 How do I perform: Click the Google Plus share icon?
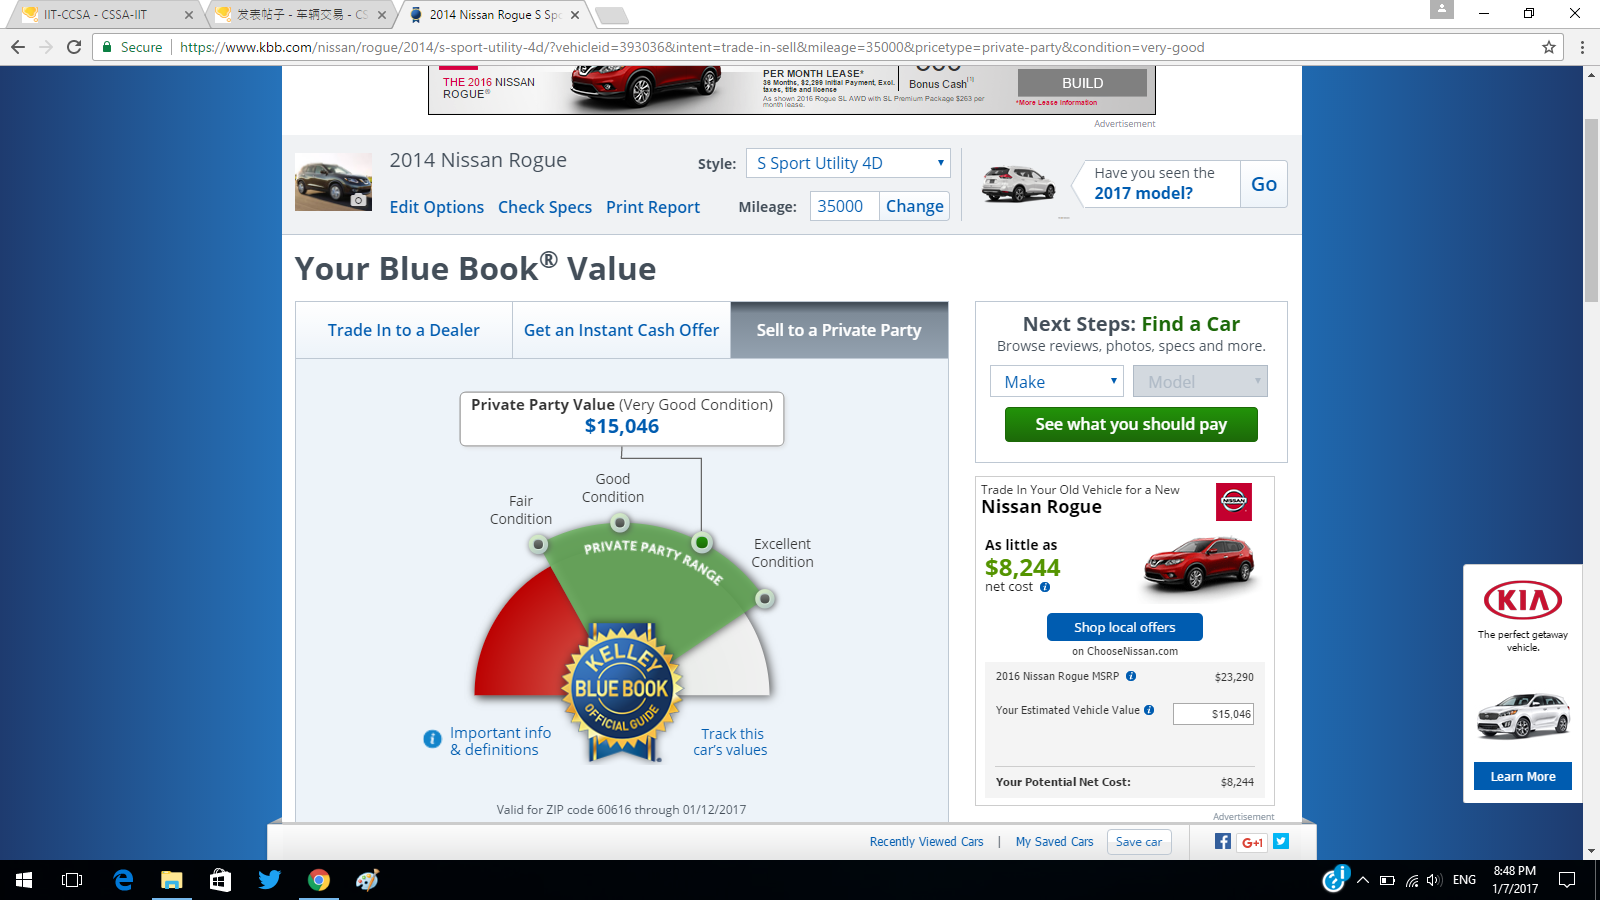1252,842
